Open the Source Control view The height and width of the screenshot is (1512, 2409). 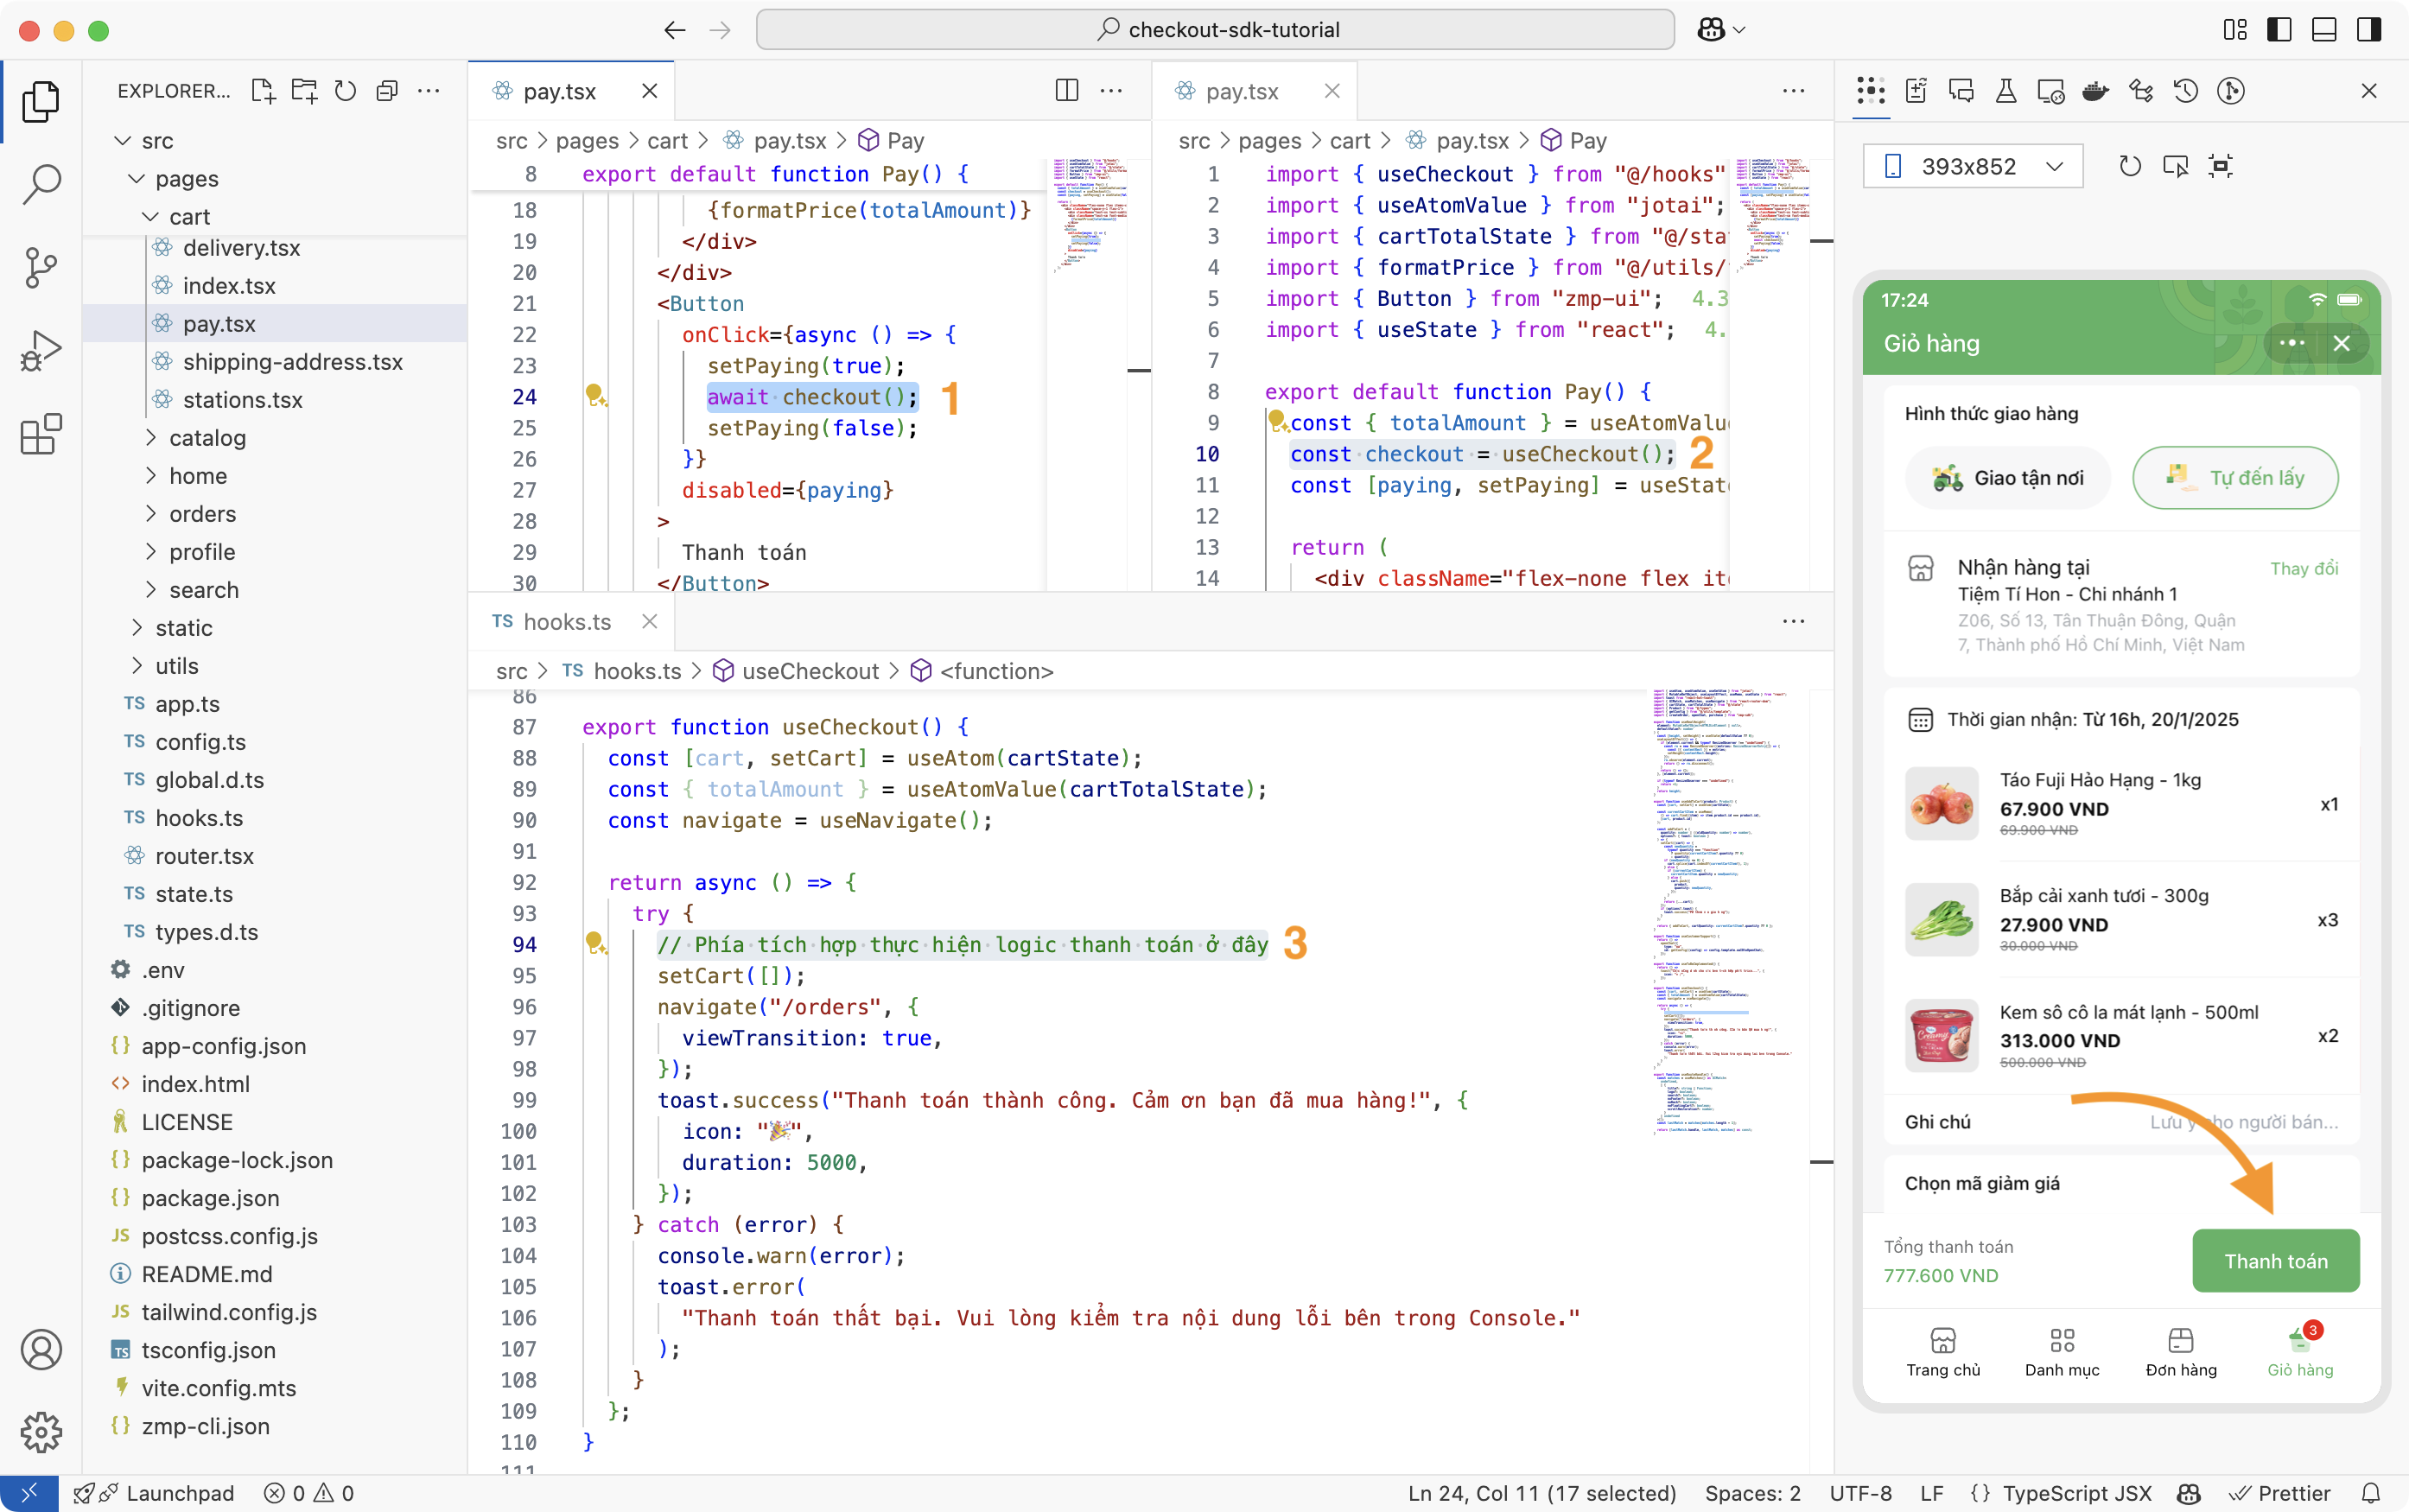click(x=41, y=267)
